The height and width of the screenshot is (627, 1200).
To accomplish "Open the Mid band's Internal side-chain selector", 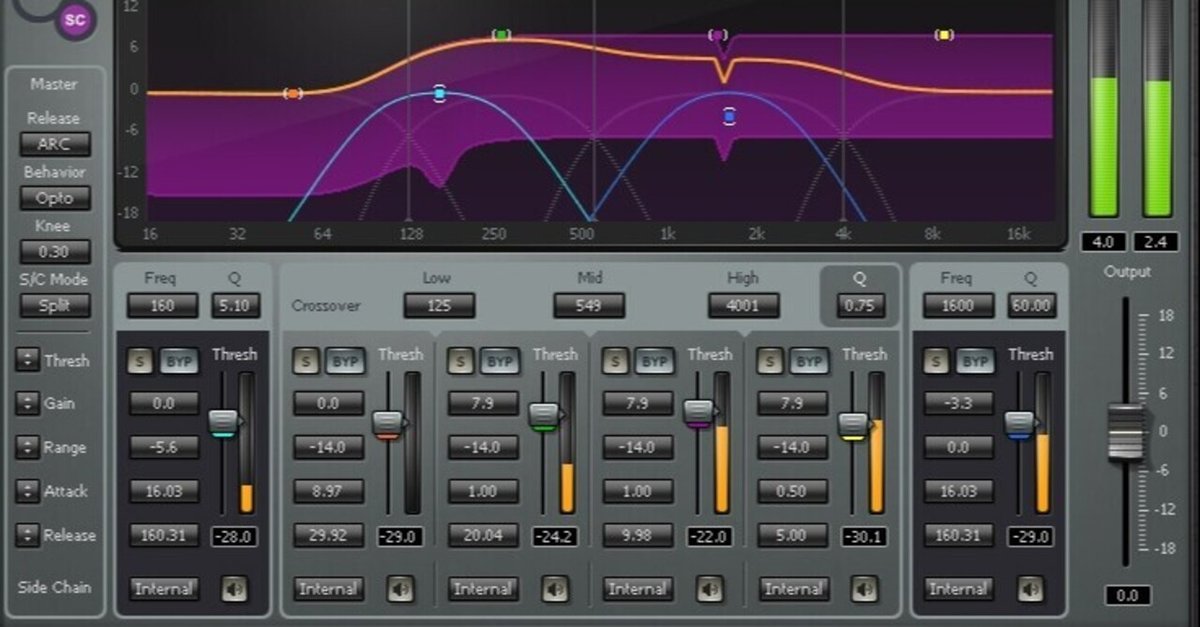I will (x=482, y=589).
